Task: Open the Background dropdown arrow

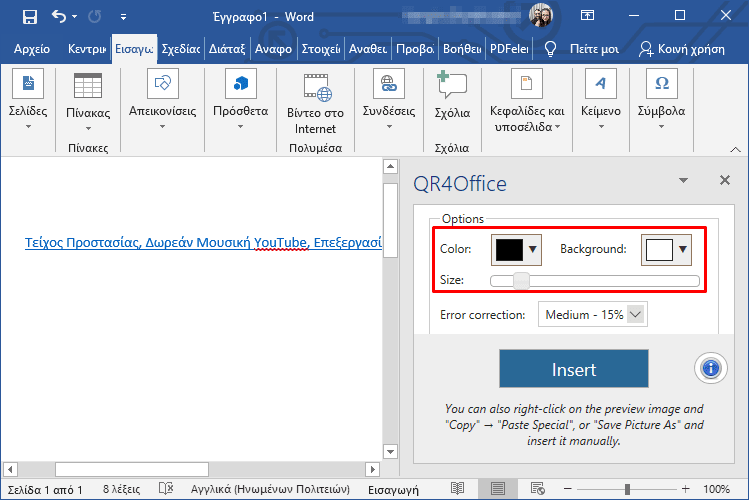Action: [683, 249]
